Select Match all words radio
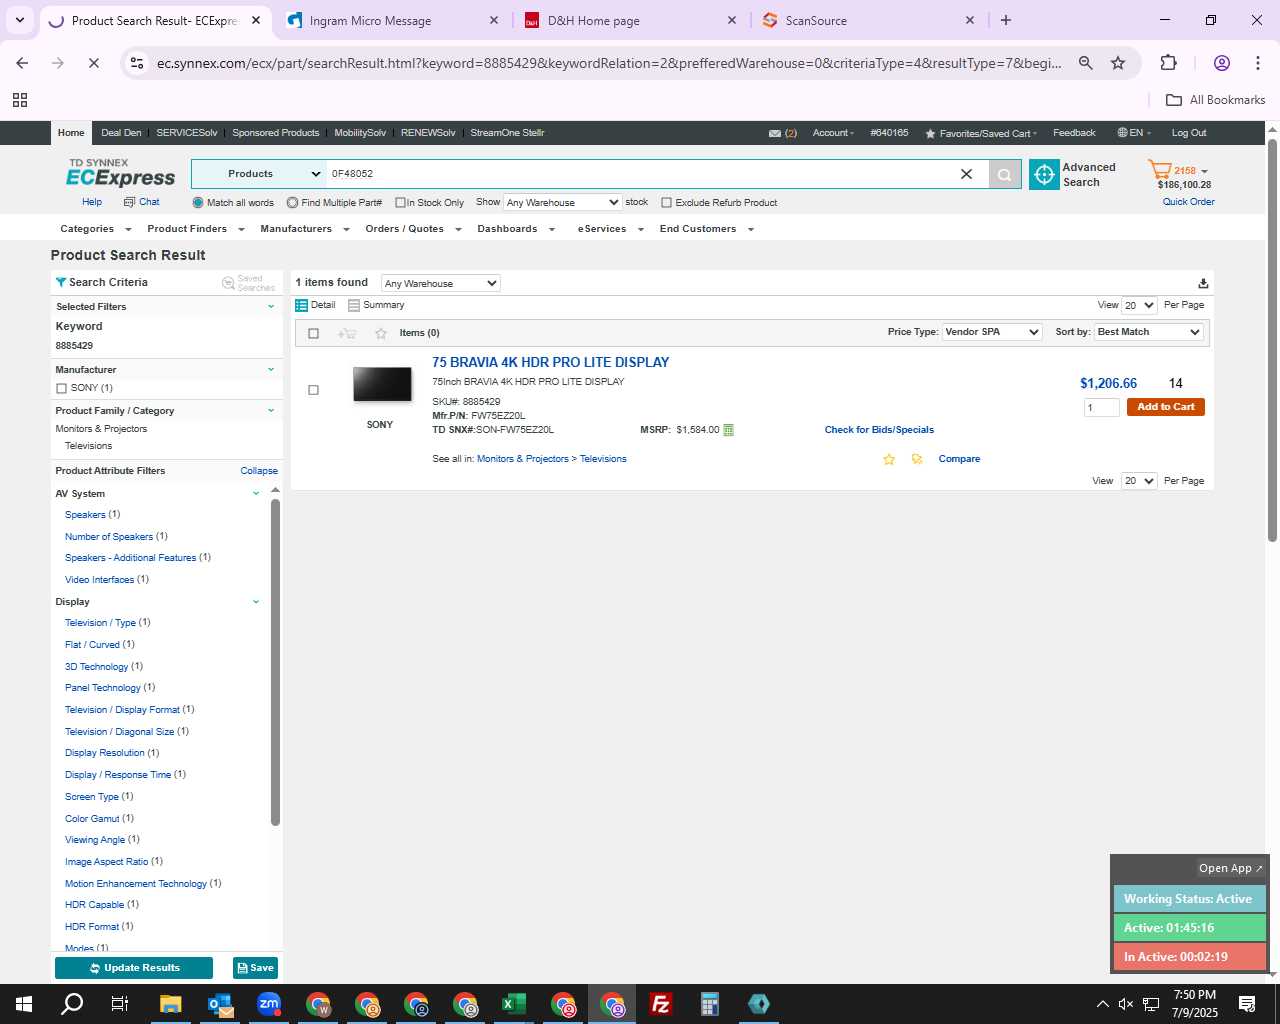The height and width of the screenshot is (1024, 1280). [198, 203]
